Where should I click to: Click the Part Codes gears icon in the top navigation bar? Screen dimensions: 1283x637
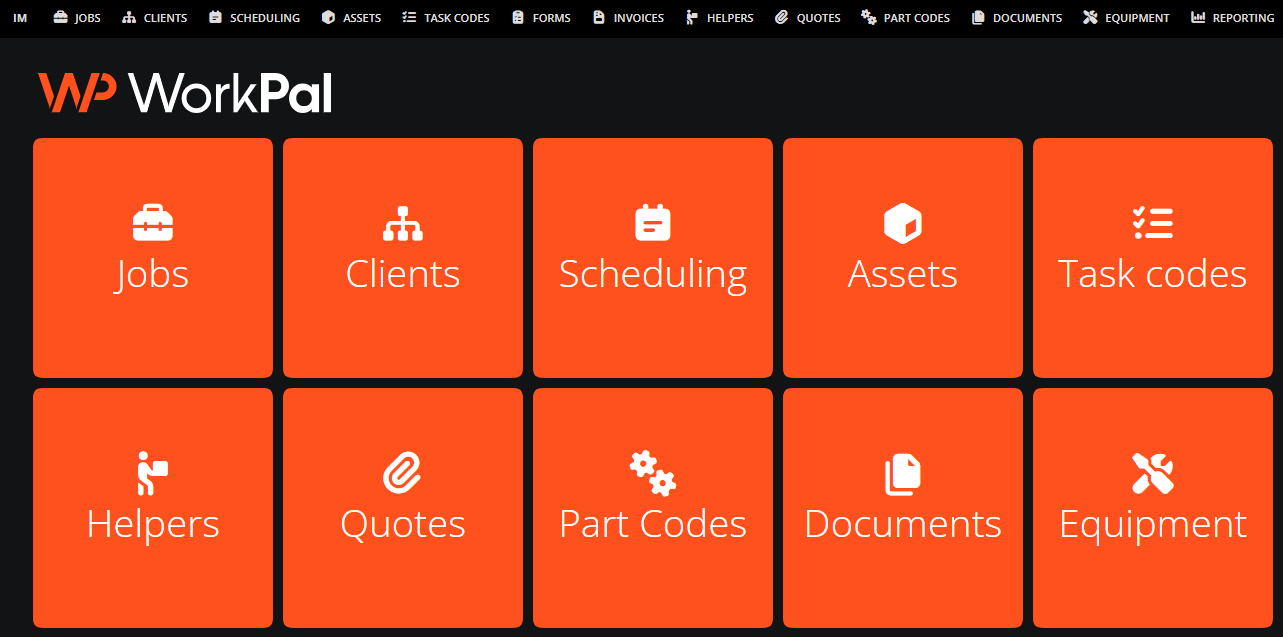click(x=869, y=17)
